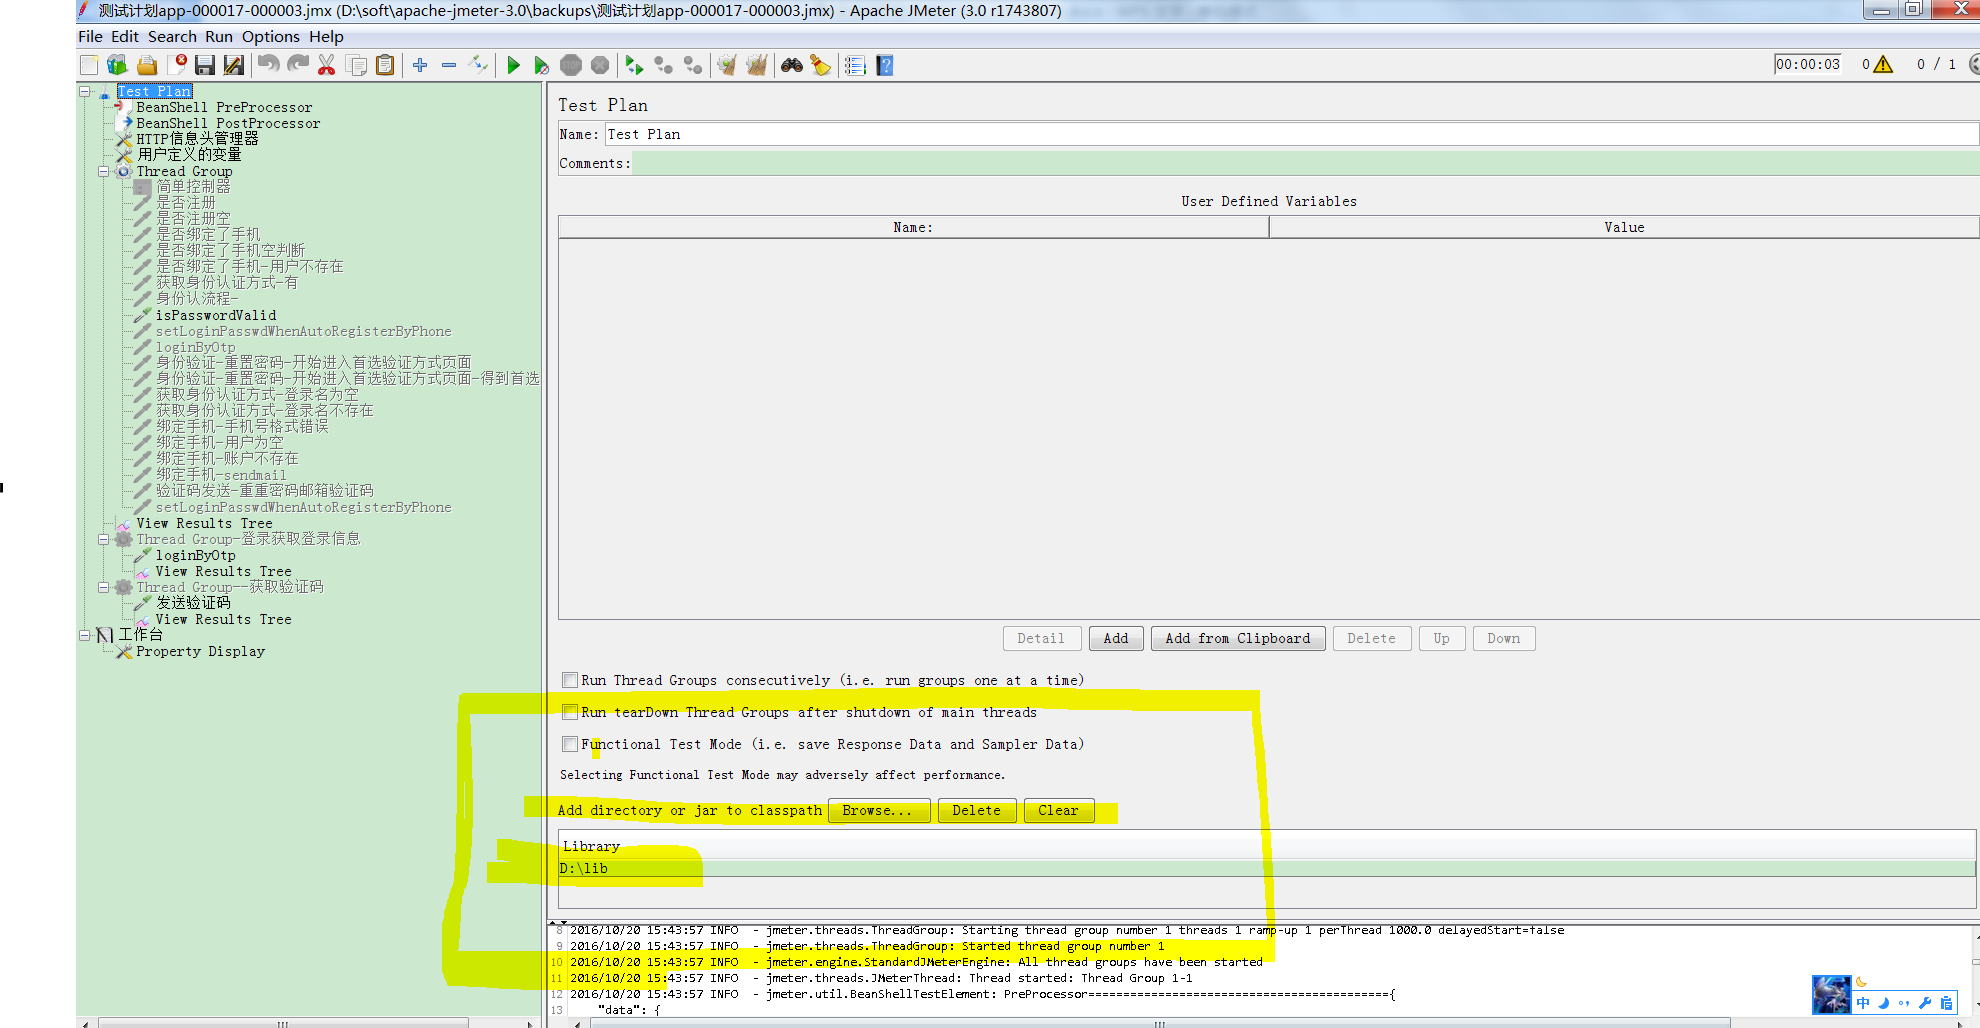Click the Paste clipboard icon

click(x=385, y=65)
